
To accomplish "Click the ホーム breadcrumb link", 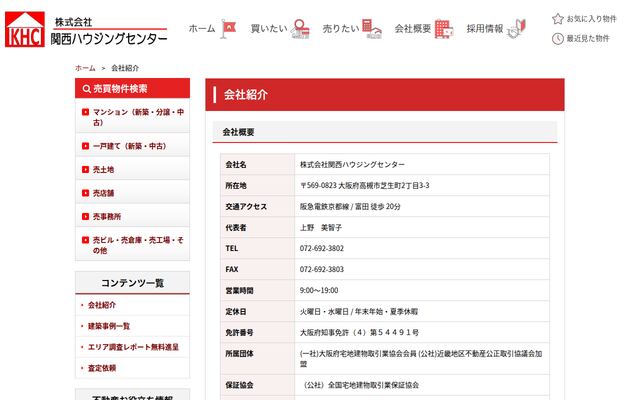I will coord(85,68).
